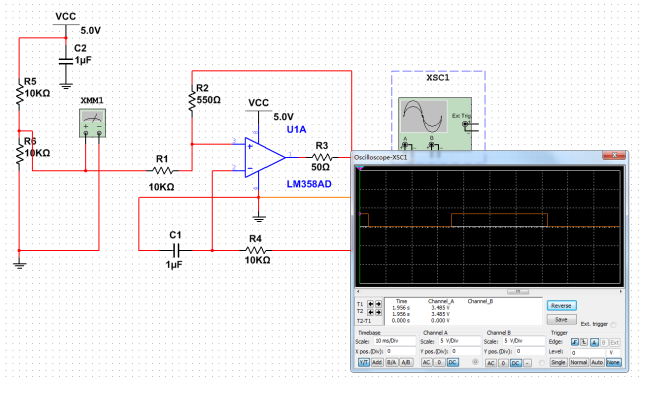The image size is (656, 394).
Task: Click oscilloscope horizontal scrollbar thumb
Action: point(518,291)
